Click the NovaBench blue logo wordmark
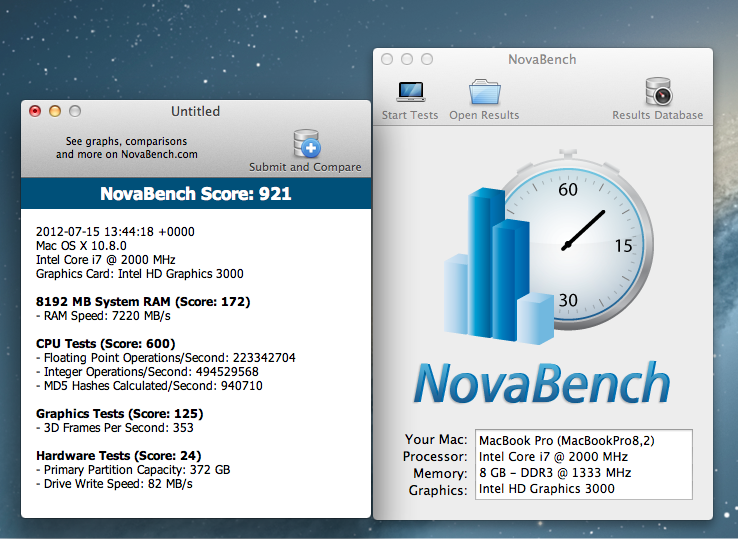Screen dimensions: 738x539 coord(542,383)
